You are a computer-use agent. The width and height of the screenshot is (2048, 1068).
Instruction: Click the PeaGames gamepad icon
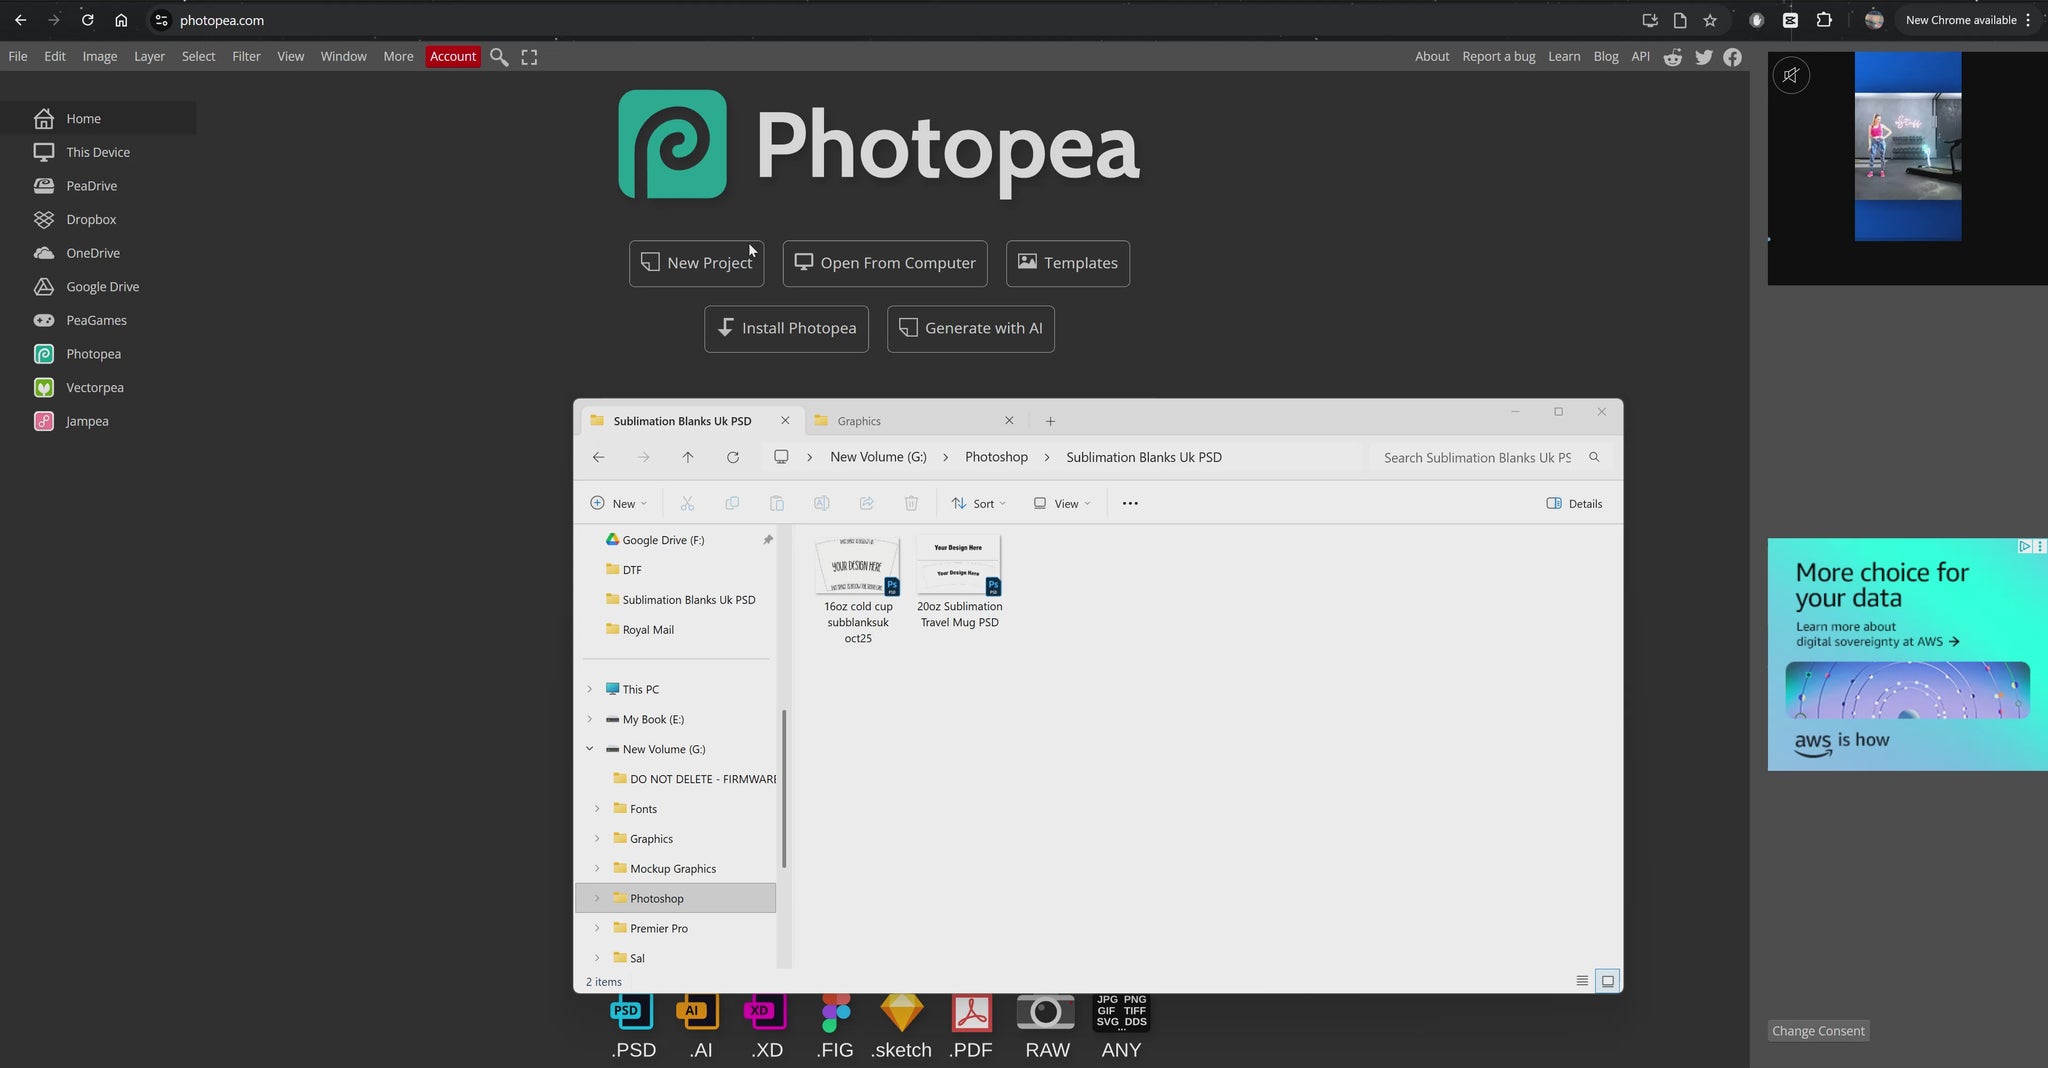click(x=44, y=321)
